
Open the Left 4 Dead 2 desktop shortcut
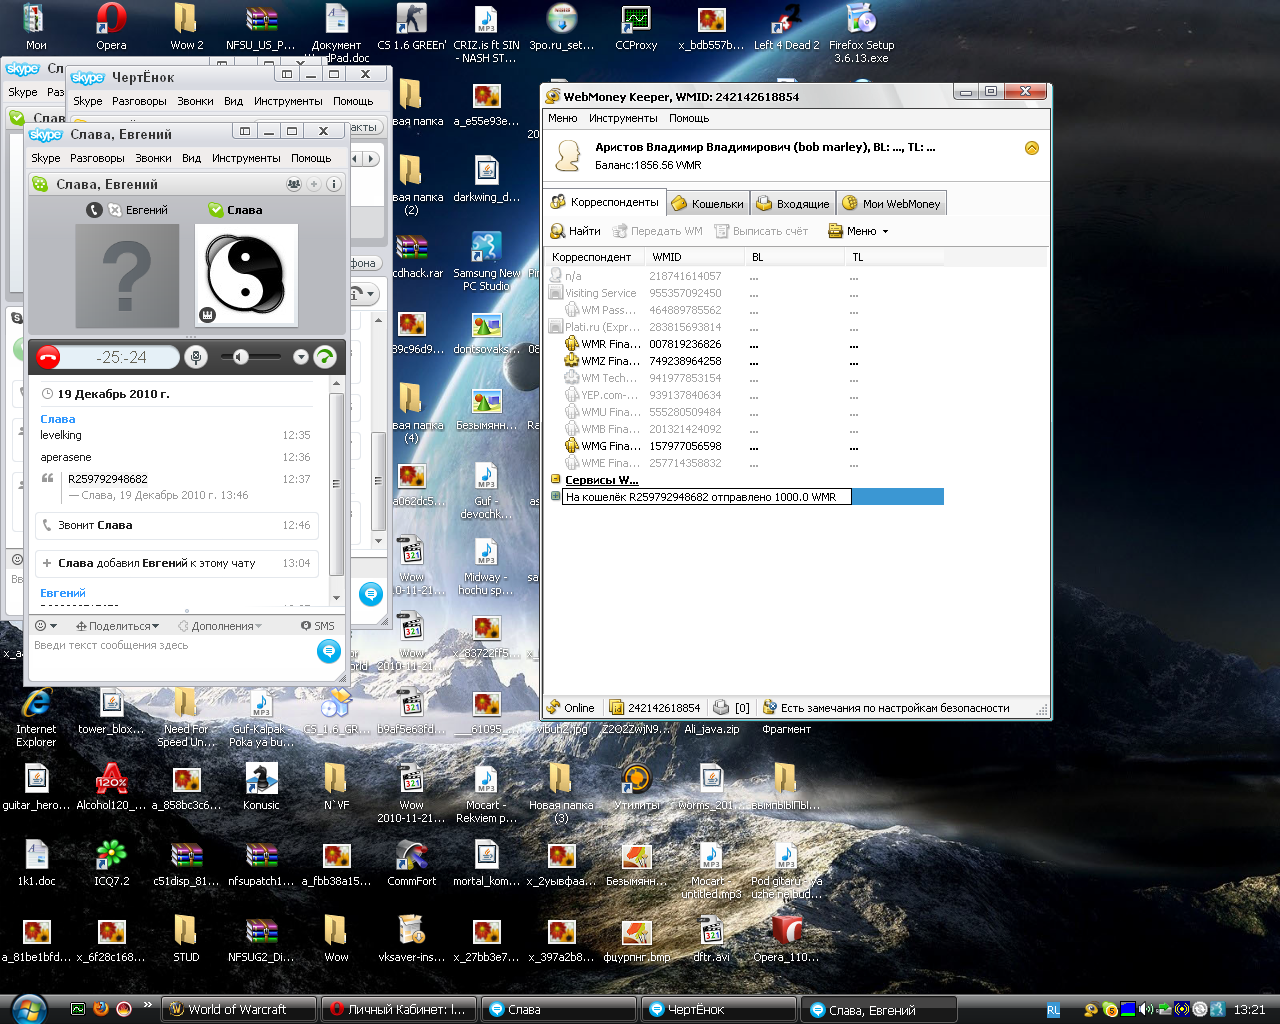click(x=786, y=27)
